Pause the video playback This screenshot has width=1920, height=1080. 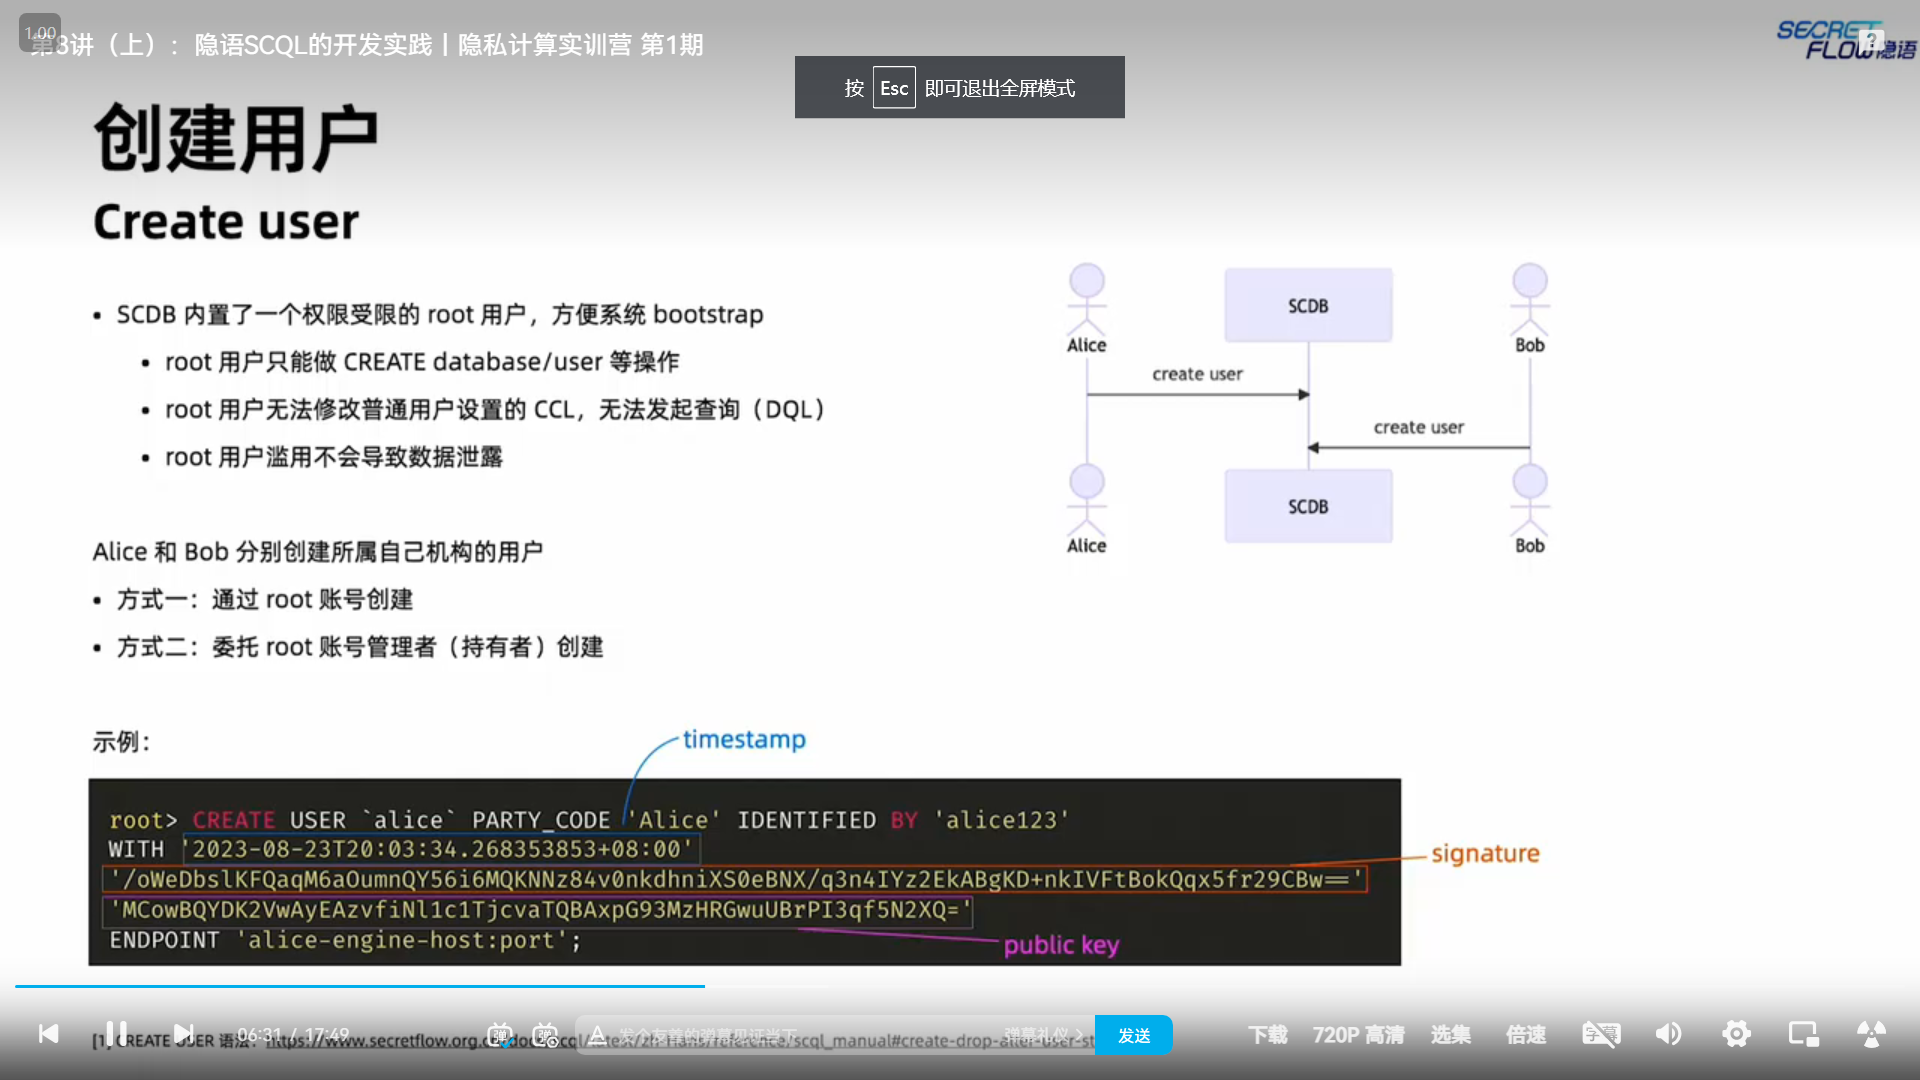coord(116,1033)
